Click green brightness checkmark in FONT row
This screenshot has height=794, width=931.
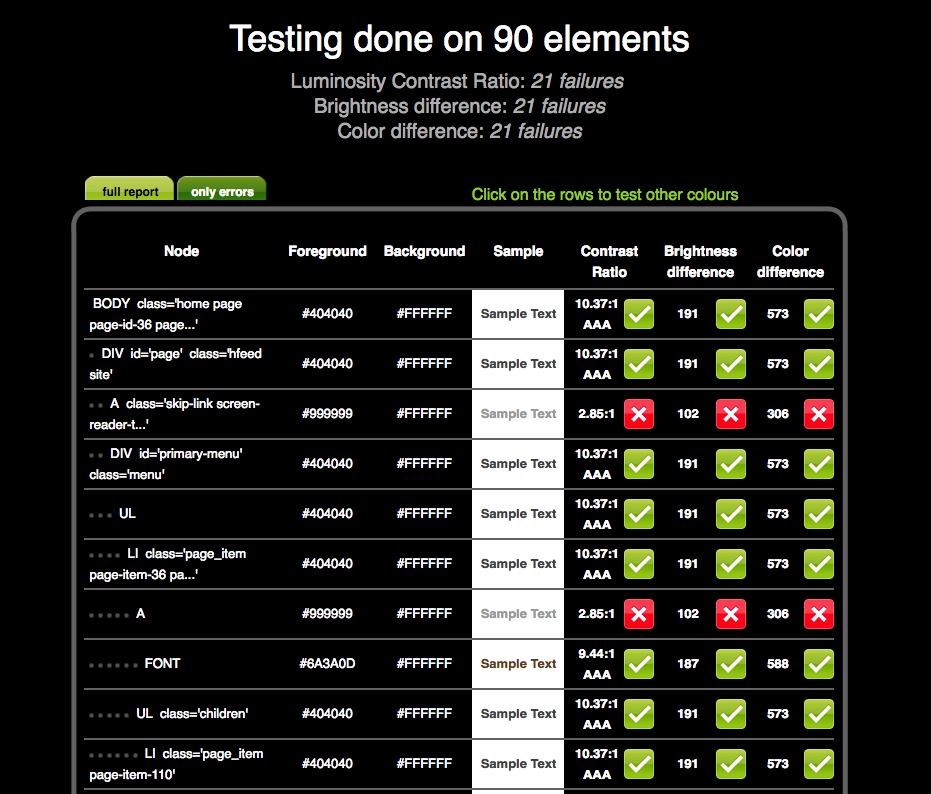[x=731, y=664]
